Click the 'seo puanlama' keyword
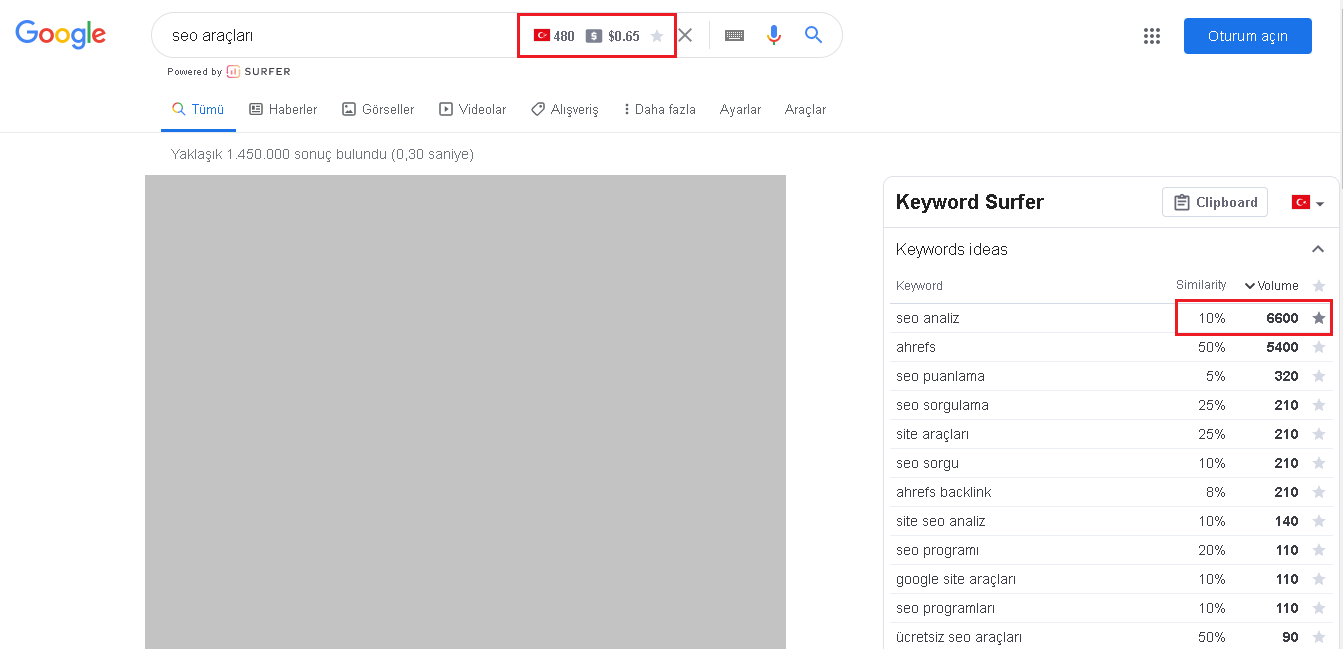 click(940, 376)
